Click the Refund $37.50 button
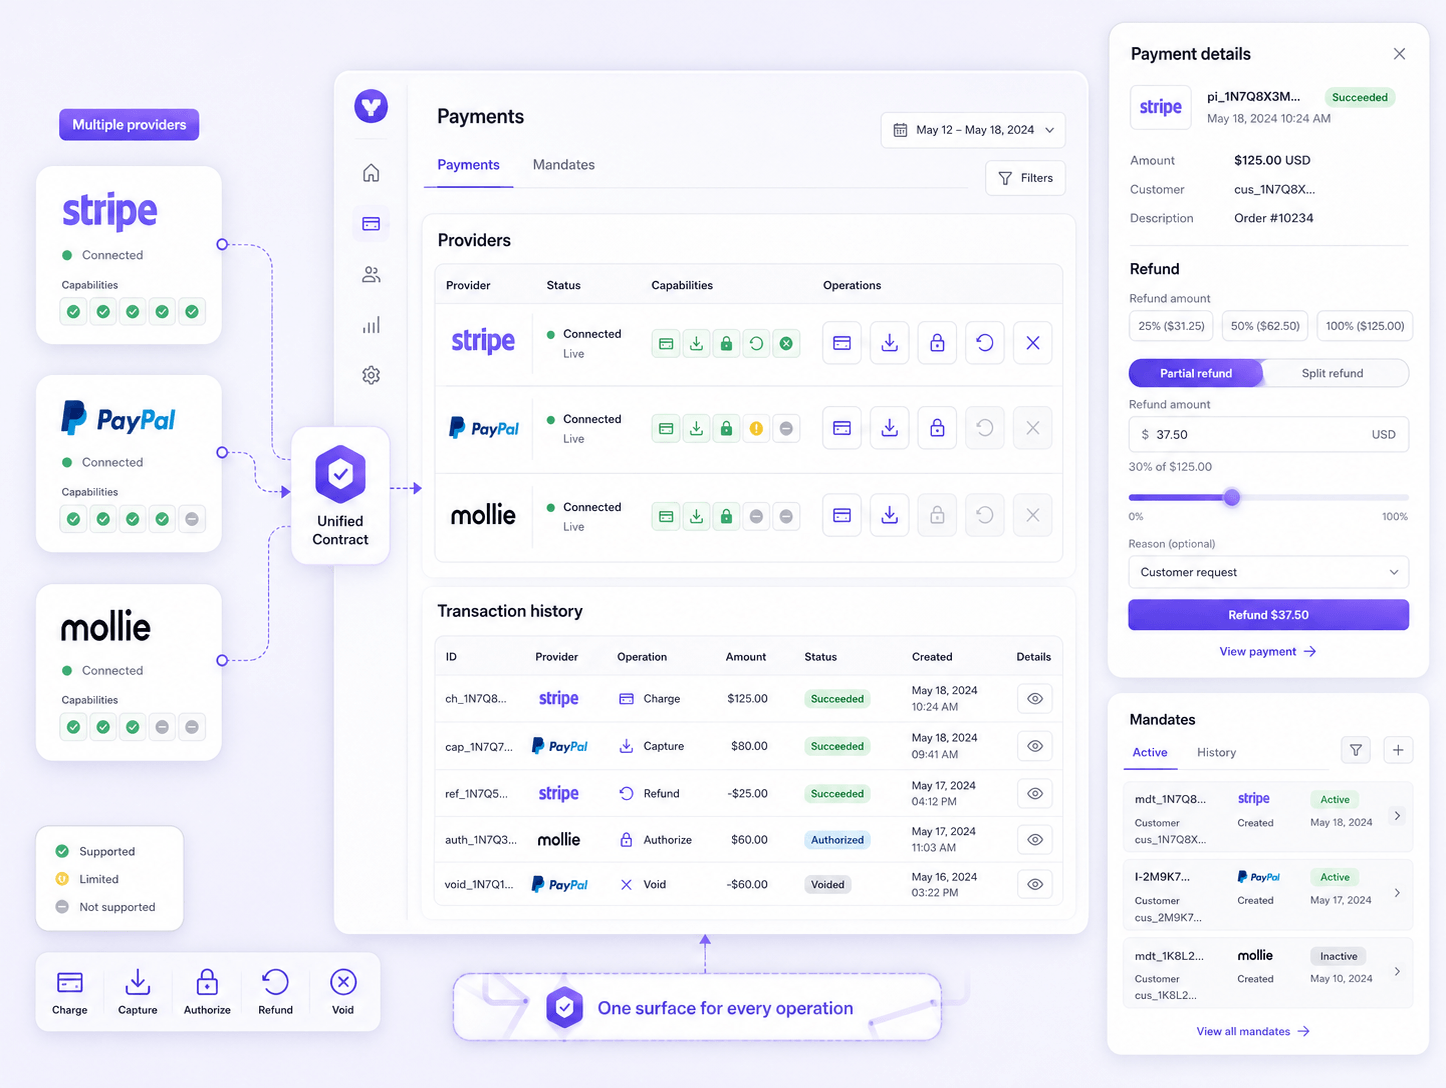 (x=1268, y=615)
